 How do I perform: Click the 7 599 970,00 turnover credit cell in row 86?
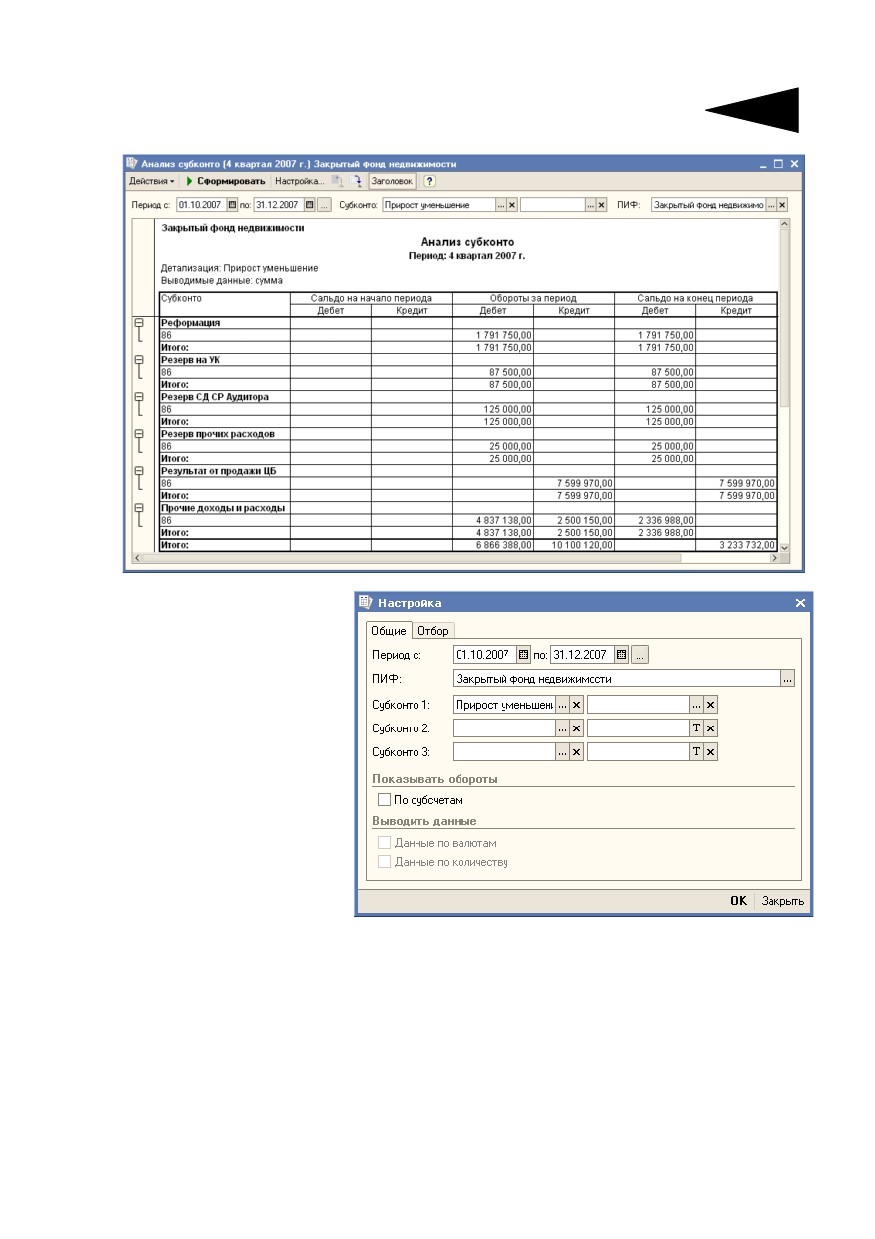tap(574, 483)
